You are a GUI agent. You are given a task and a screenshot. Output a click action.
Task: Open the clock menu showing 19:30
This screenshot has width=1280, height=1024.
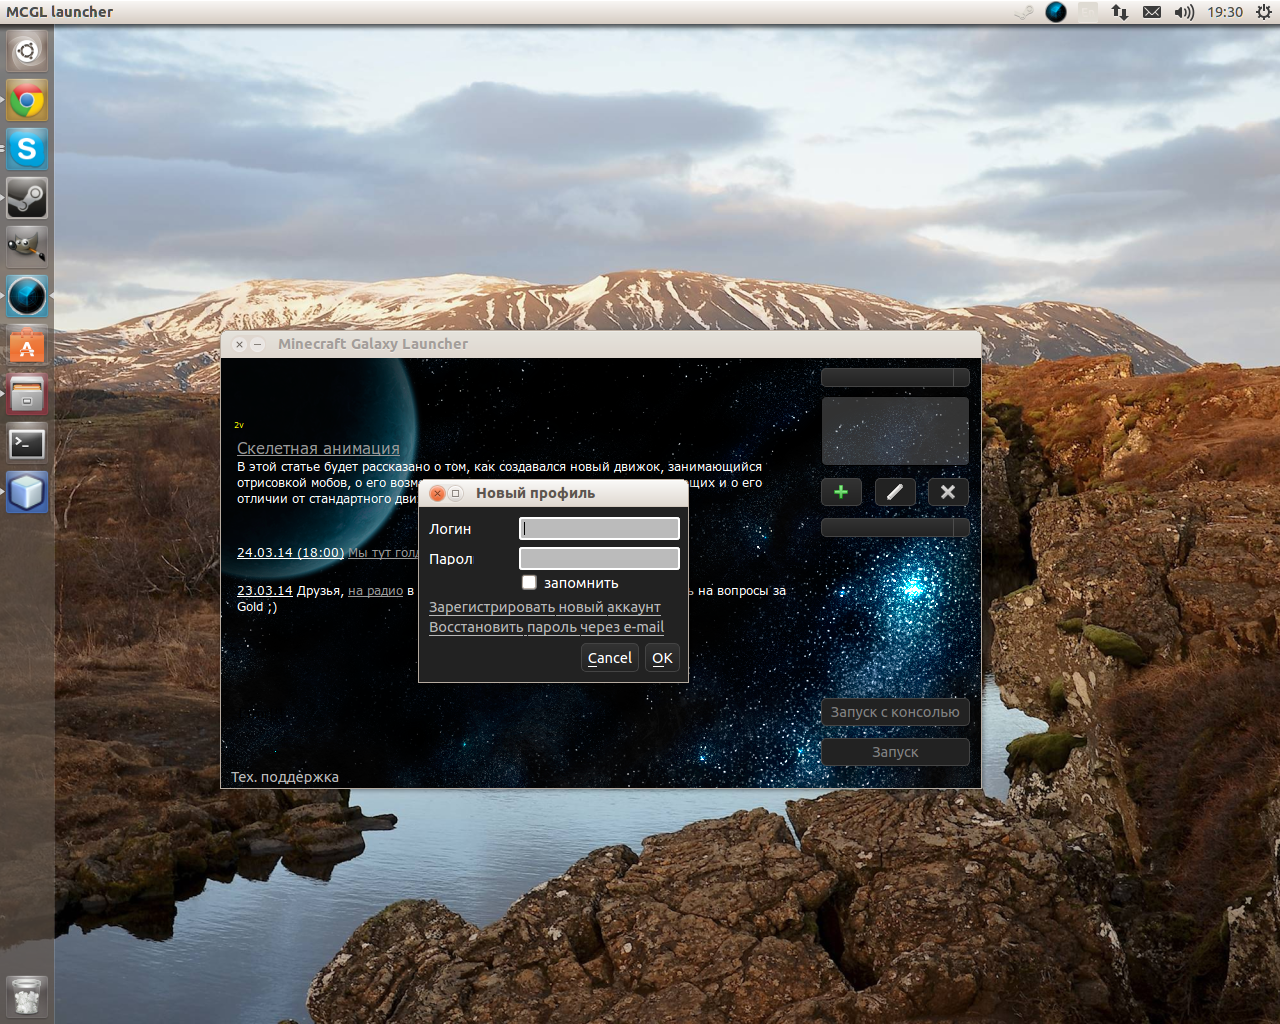(1224, 12)
